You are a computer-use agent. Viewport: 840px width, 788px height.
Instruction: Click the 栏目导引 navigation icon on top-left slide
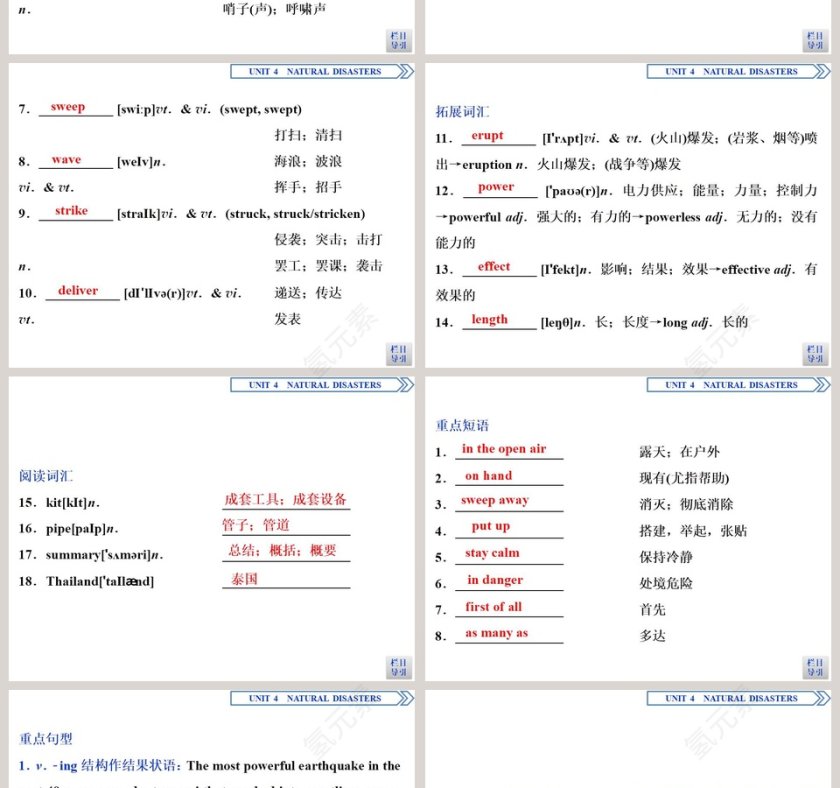(398, 41)
